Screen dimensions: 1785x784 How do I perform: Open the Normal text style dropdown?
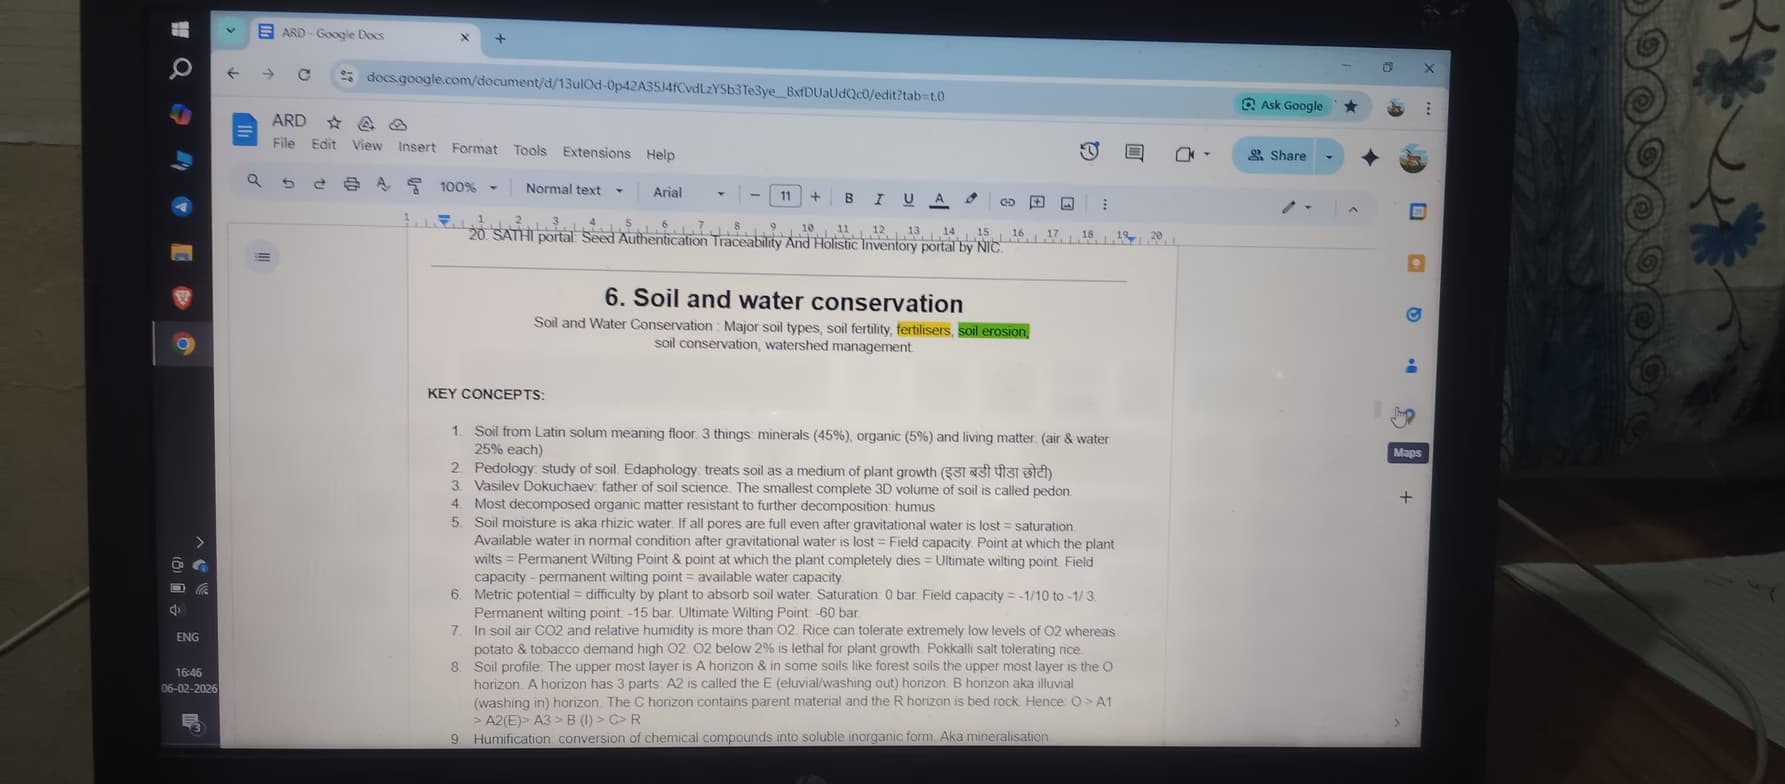click(574, 190)
